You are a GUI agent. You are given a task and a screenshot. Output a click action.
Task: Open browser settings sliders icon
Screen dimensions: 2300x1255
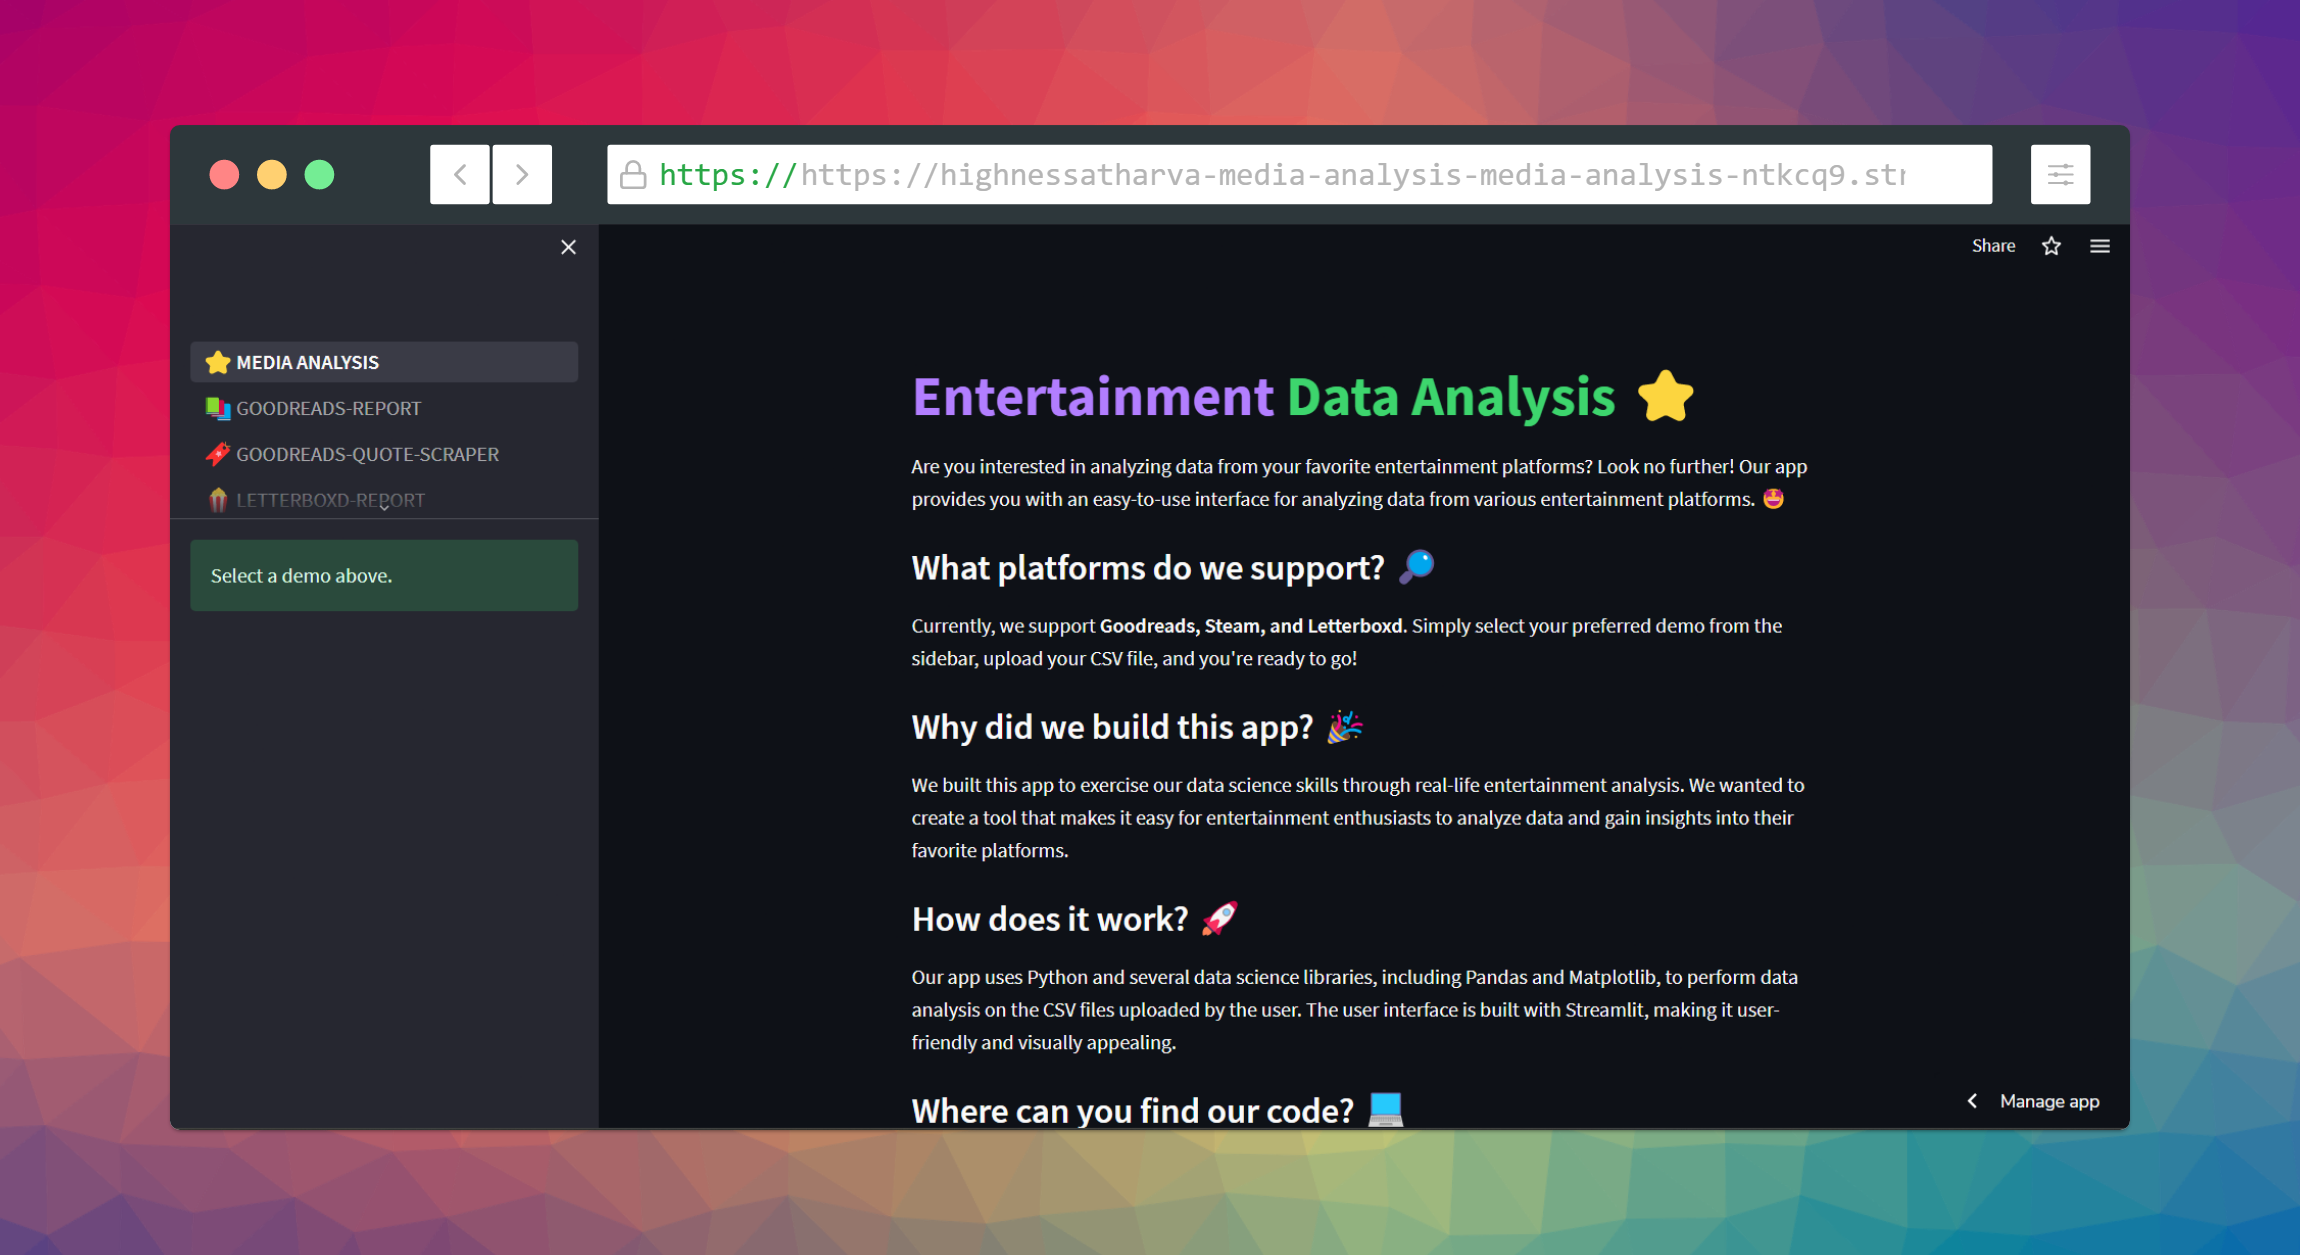pyautogui.click(x=2060, y=175)
